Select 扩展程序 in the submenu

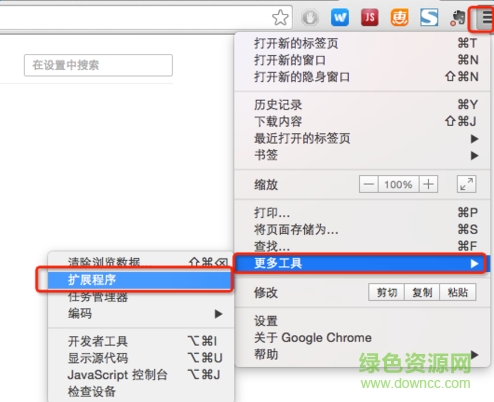click(139, 280)
